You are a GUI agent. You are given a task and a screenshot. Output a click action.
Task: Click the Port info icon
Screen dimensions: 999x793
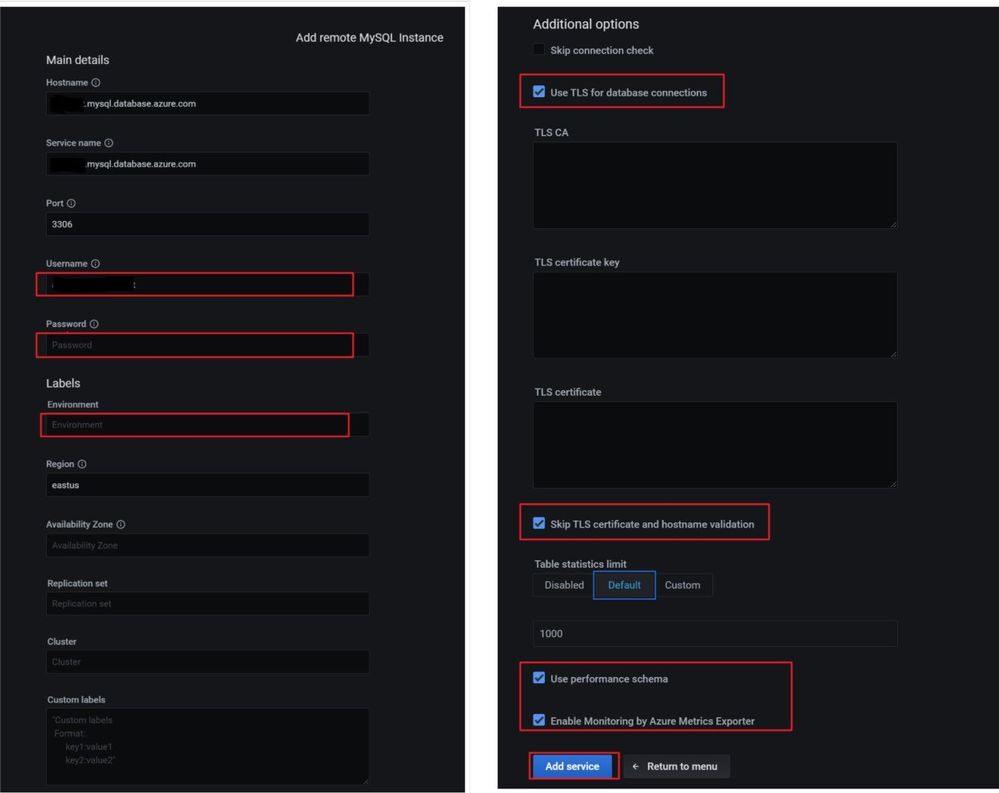tap(71, 203)
